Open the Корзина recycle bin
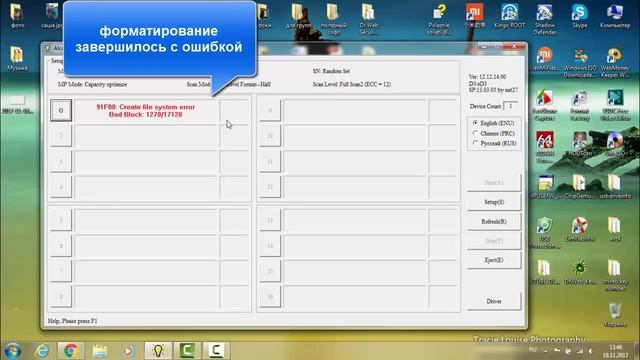640x360 pixels. [615, 314]
